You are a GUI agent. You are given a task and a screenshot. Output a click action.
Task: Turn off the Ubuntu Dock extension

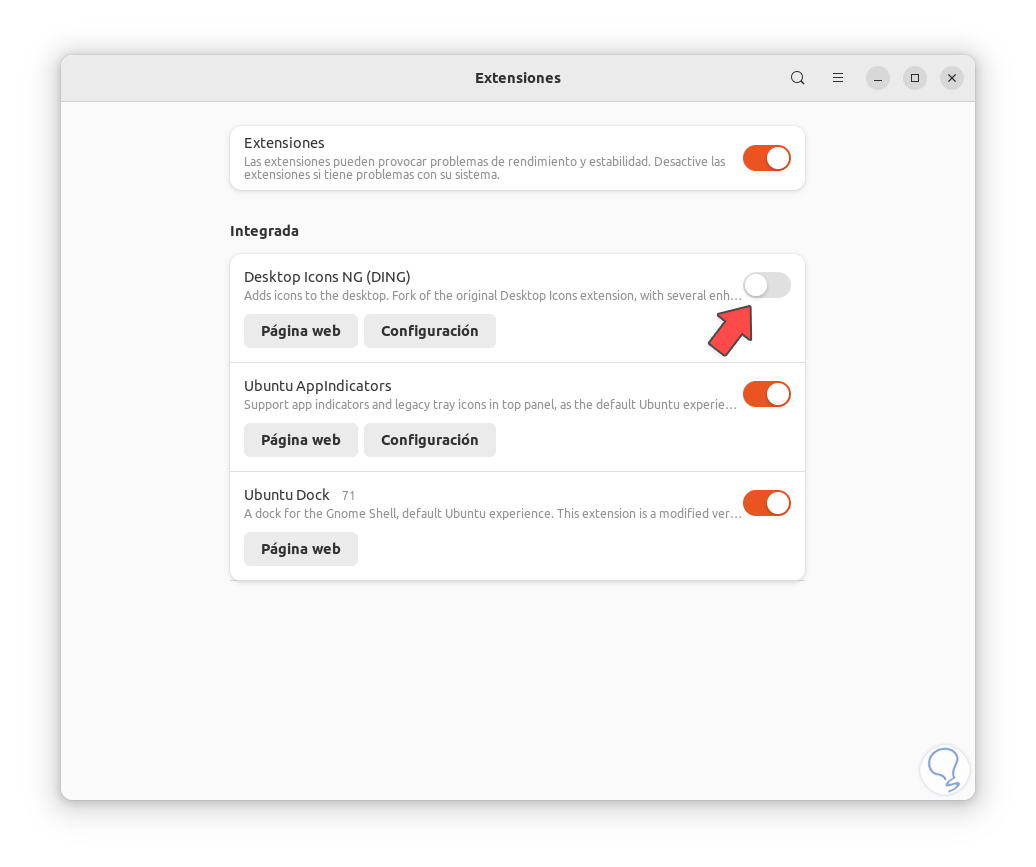(x=766, y=503)
